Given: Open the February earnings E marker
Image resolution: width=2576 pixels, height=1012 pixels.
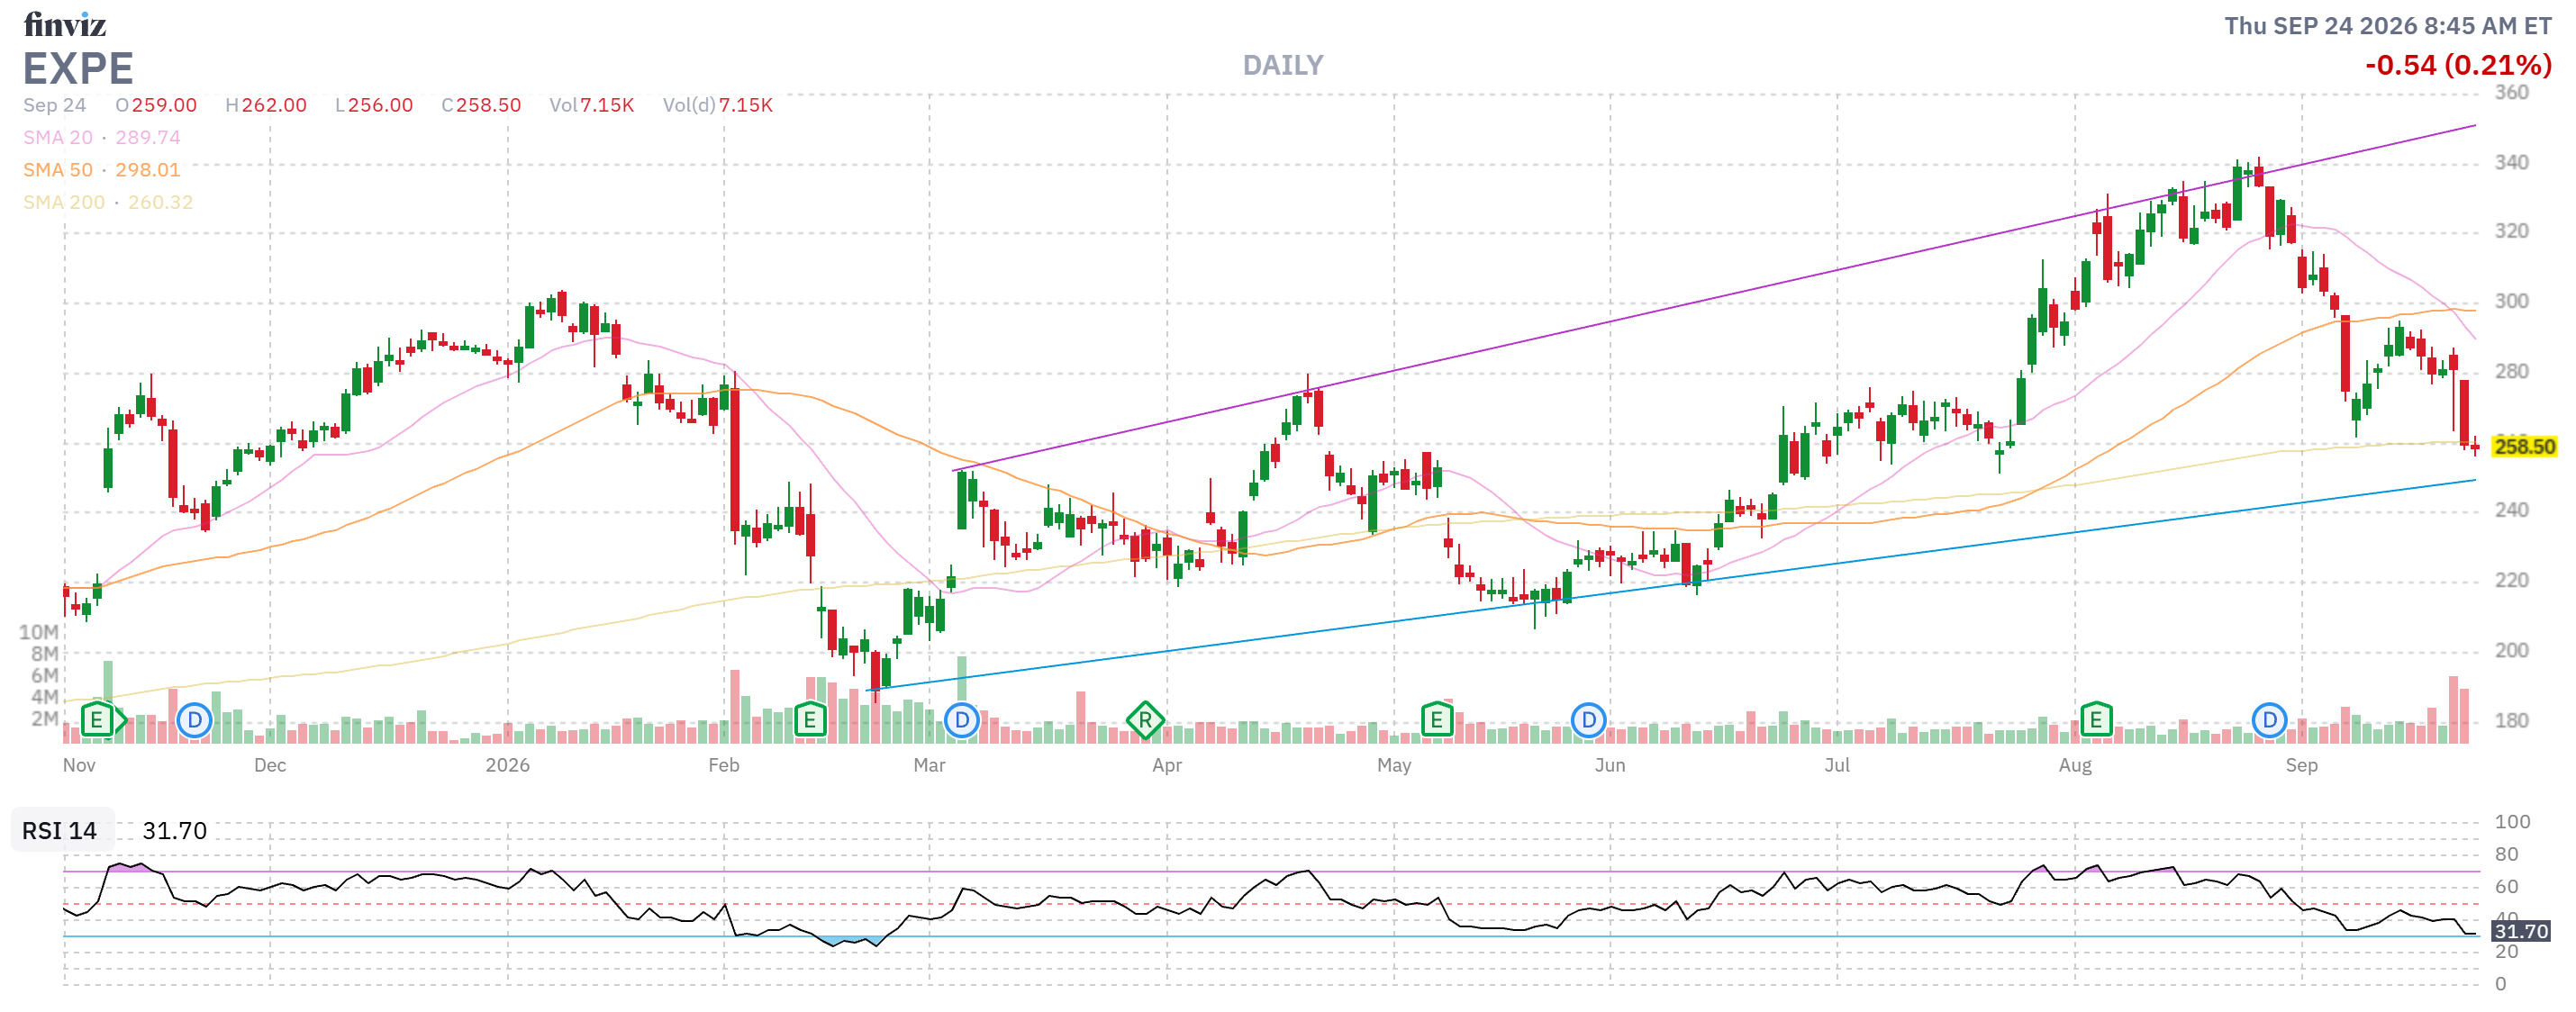Looking at the screenshot, I should 810,719.
